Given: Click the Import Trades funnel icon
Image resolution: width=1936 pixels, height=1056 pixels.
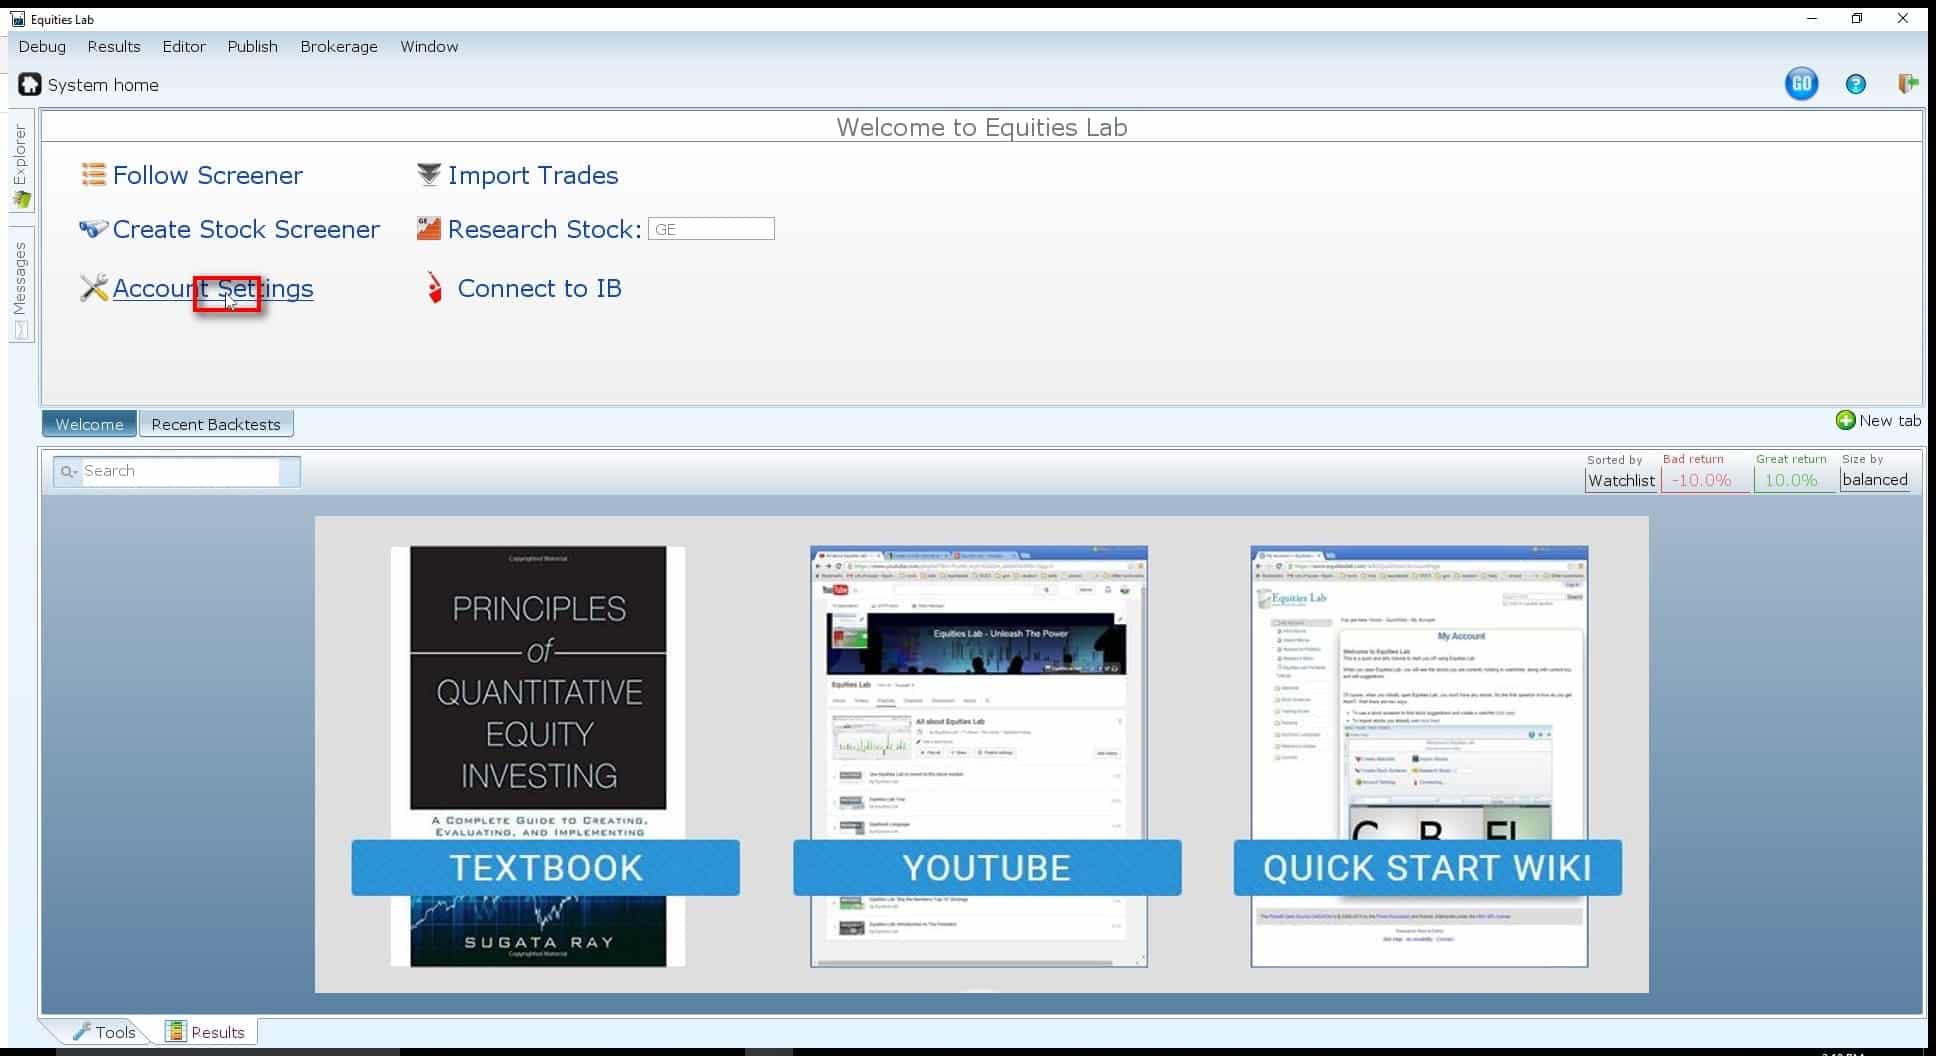Looking at the screenshot, I should 428,175.
